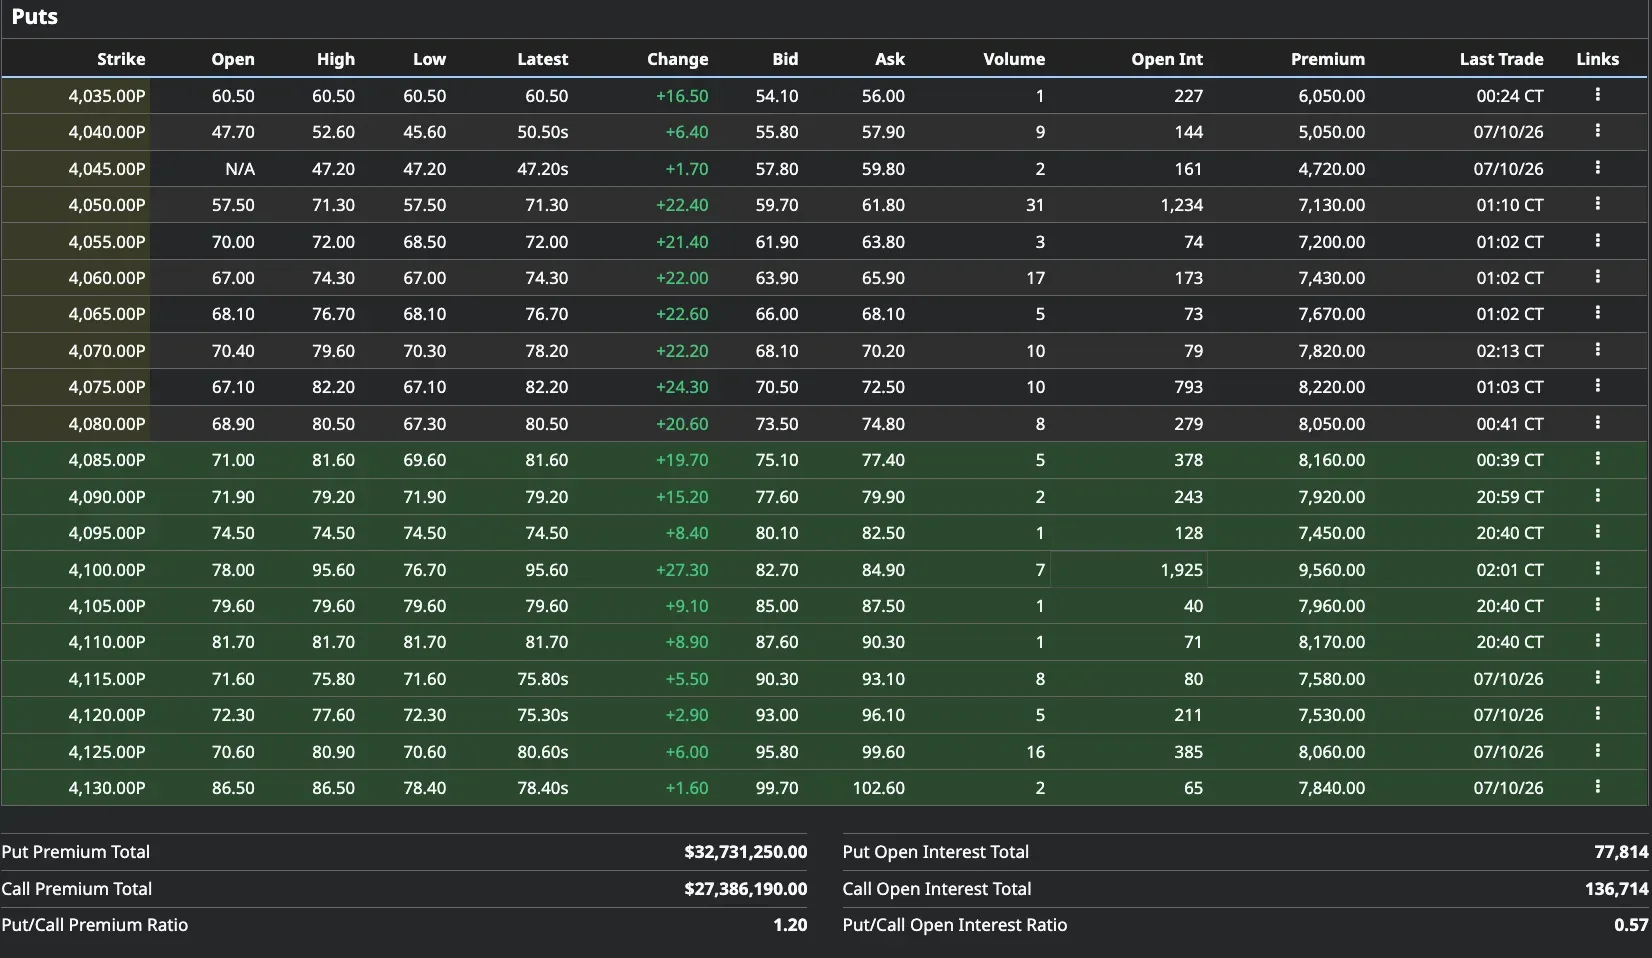Open links menu for 4,100.00P row
This screenshot has height=958, width=1652.
[x=1597, y=569]
